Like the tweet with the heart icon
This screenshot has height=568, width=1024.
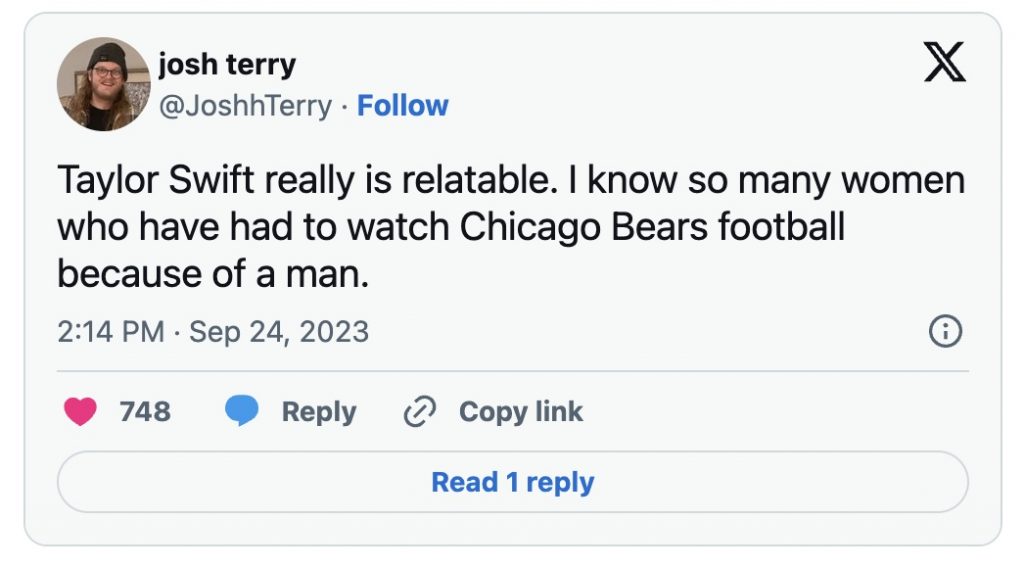(x=80, y=412)
